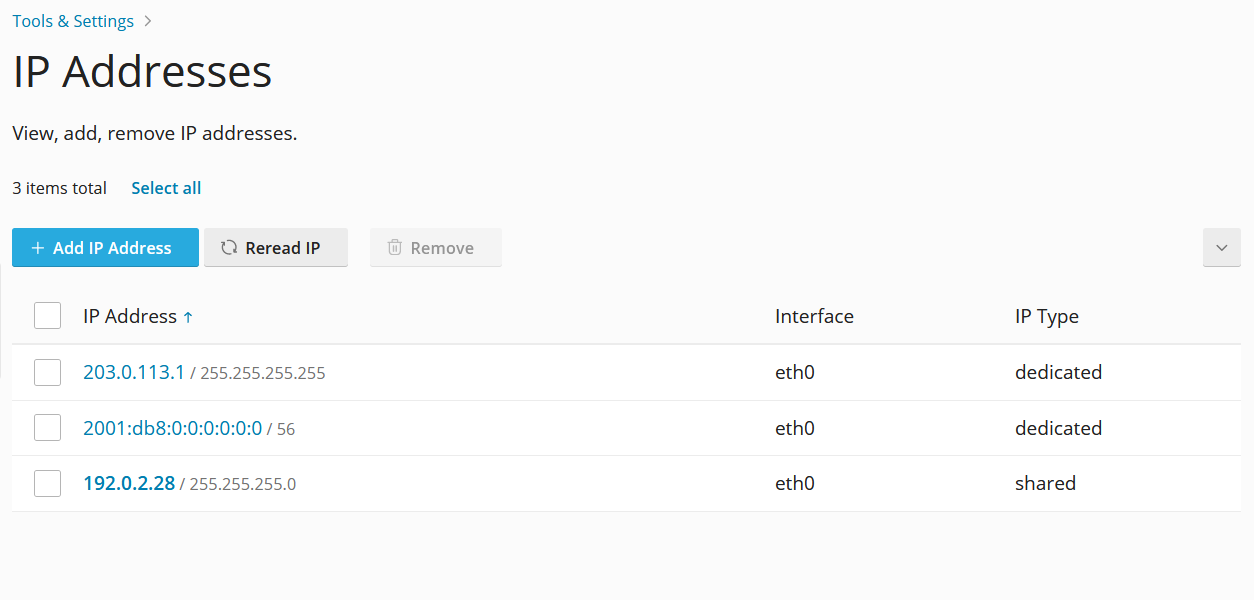This screenshot has height=600, width=1254.
Task: Check the select-all checkbox in table header
Action: point(47,315)
